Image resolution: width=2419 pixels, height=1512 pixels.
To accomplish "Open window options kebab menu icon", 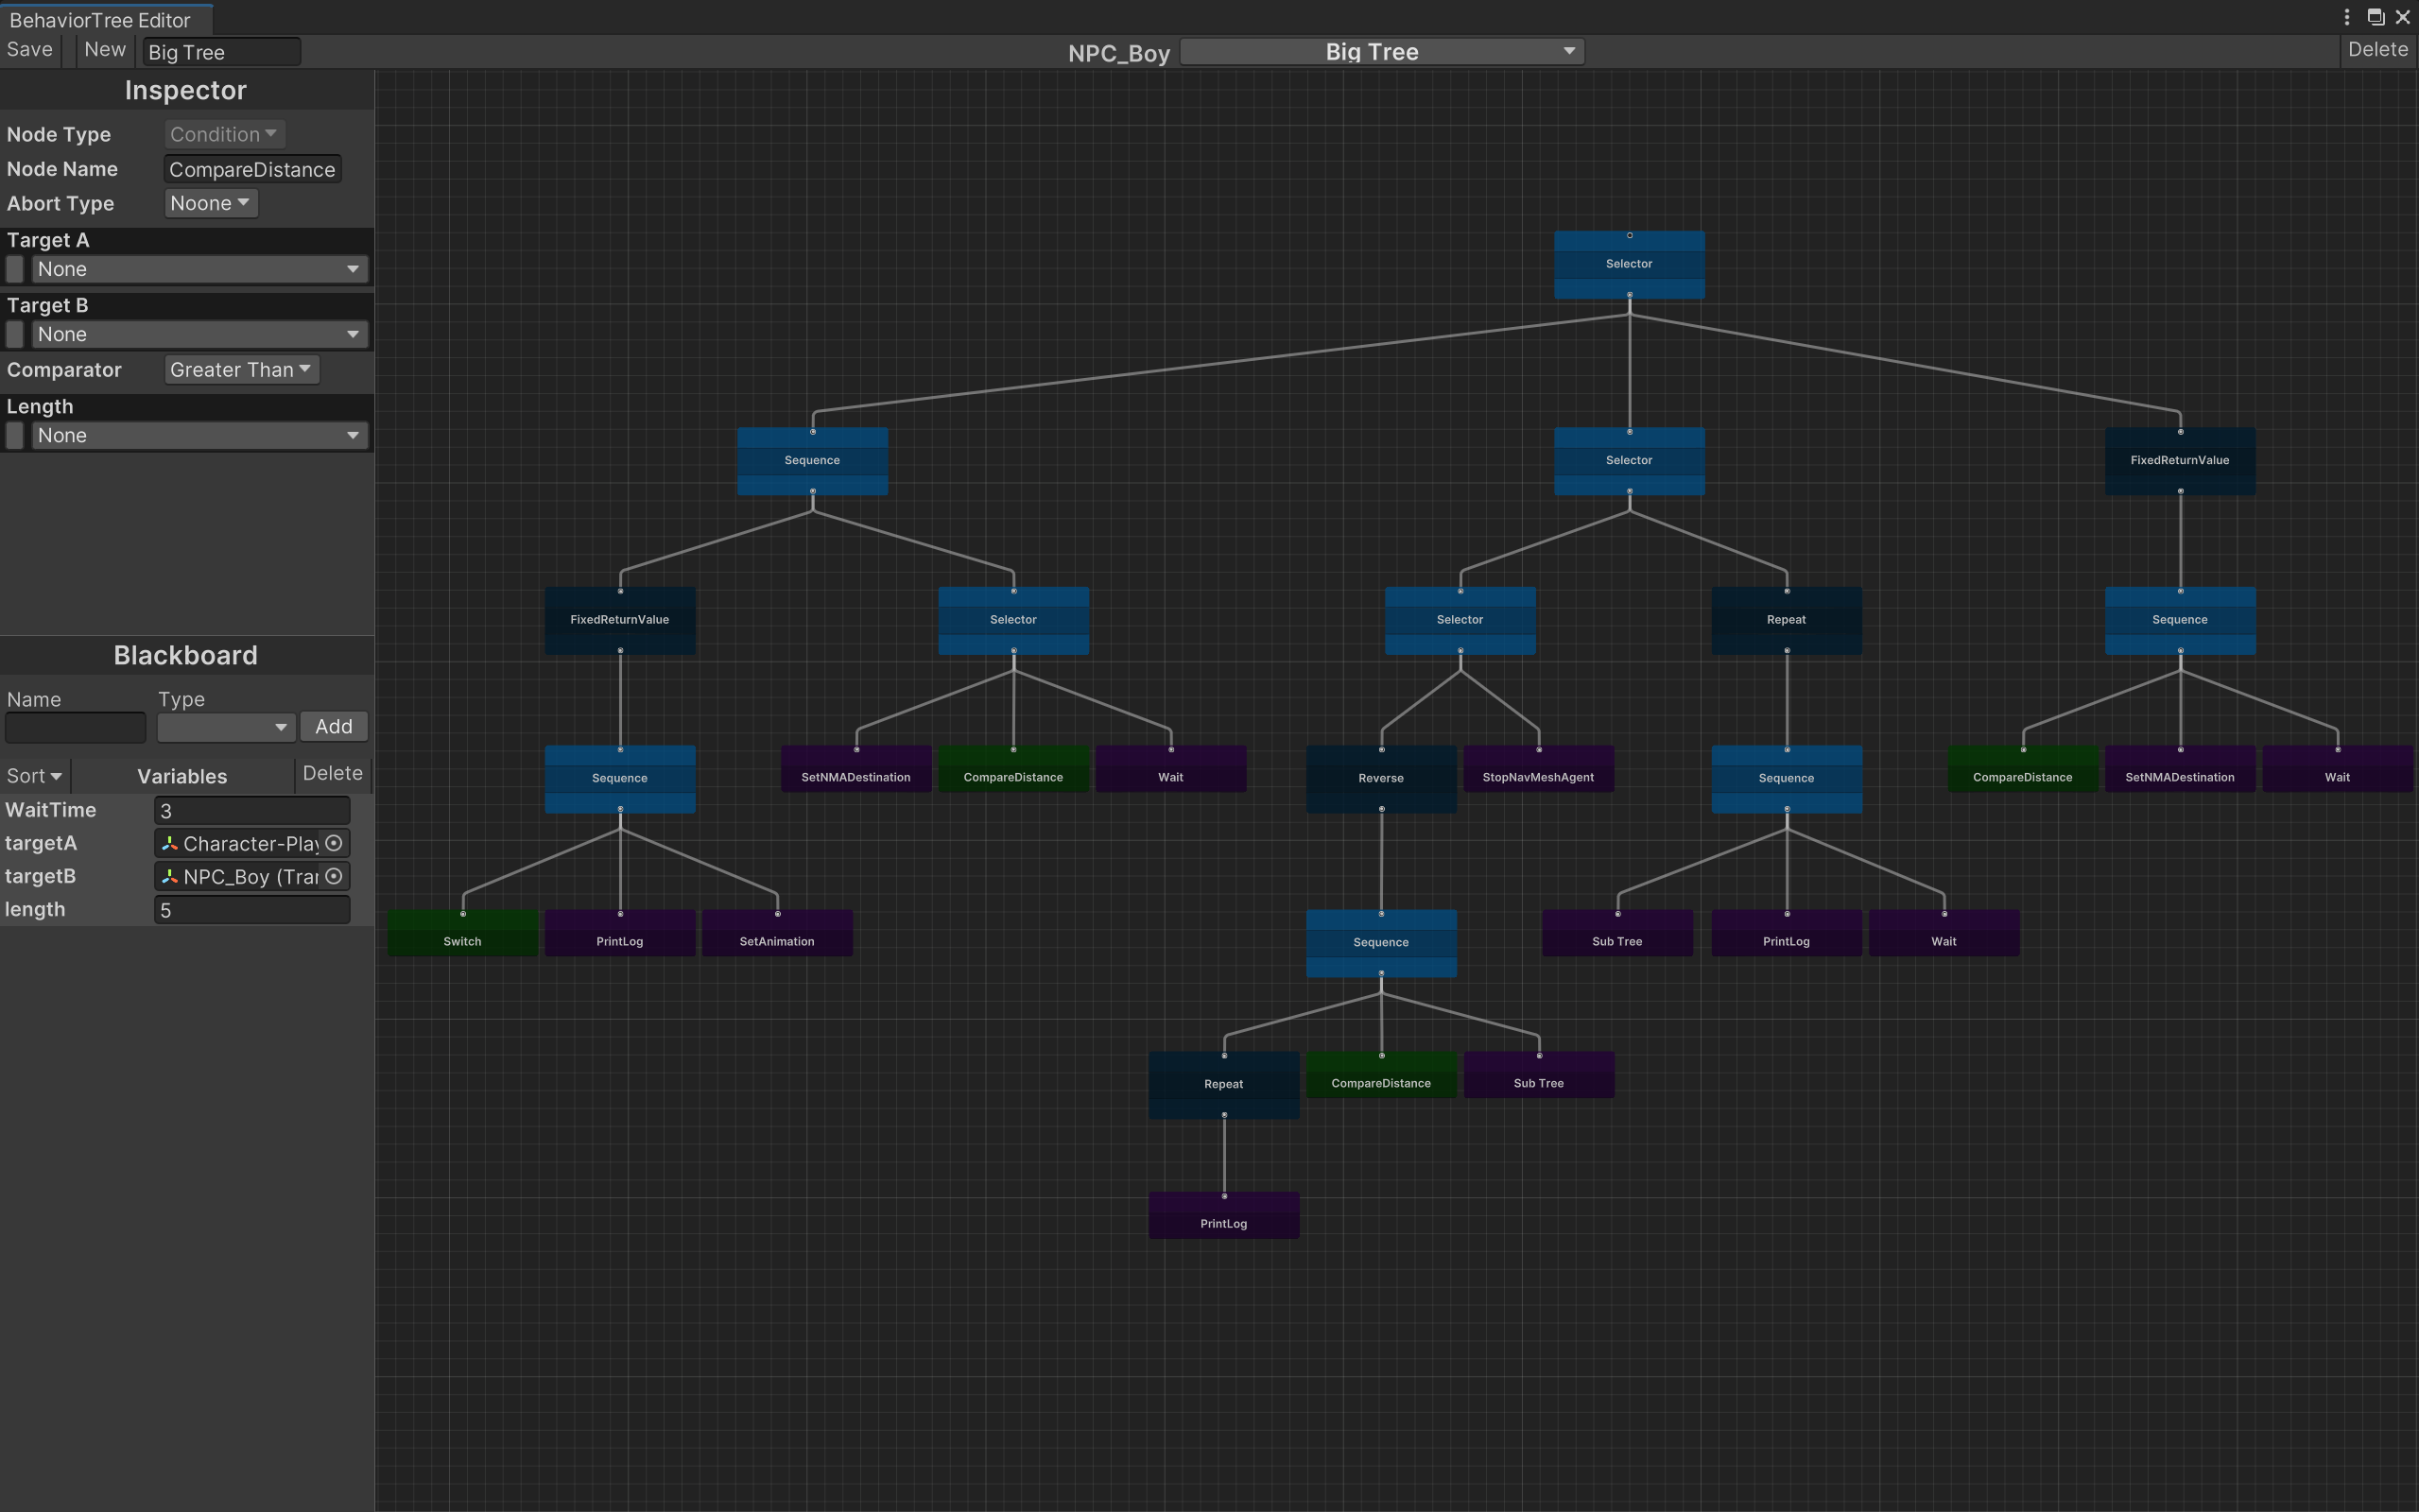I will click(x=2346, y=17).
